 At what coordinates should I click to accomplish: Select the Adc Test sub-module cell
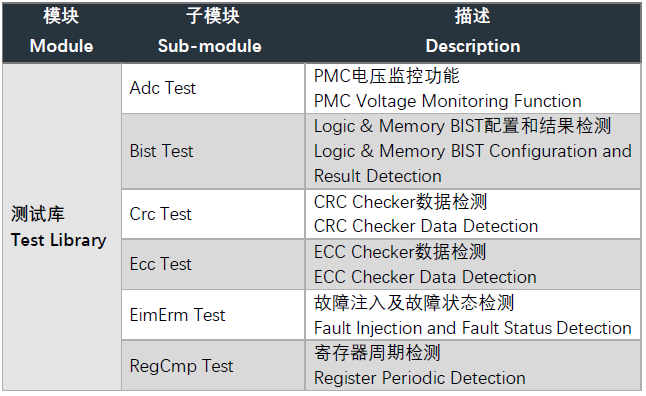(213, 88)
